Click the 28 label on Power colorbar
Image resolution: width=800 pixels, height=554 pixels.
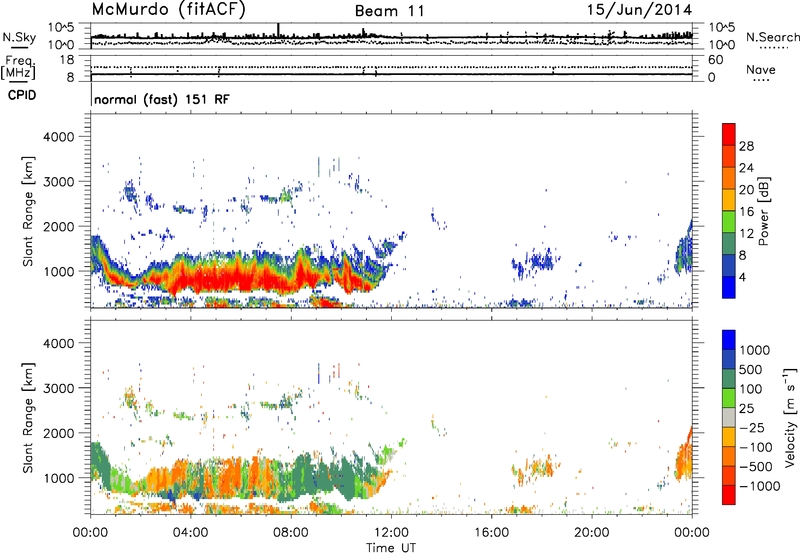(x=746, y=146)
